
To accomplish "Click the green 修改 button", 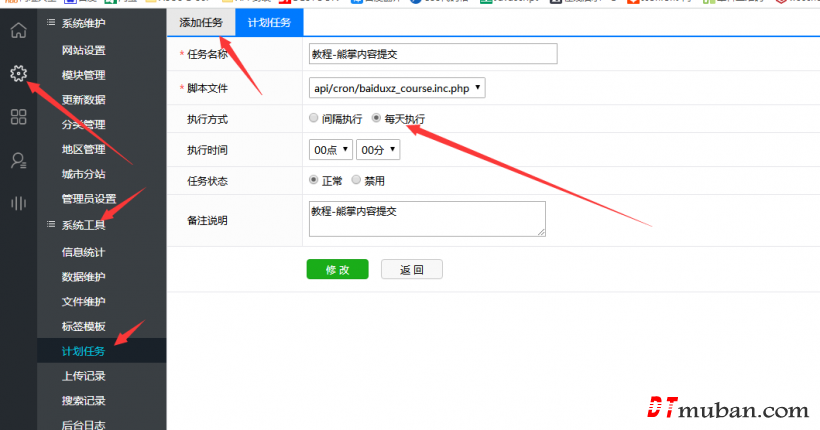I will 337,270.
